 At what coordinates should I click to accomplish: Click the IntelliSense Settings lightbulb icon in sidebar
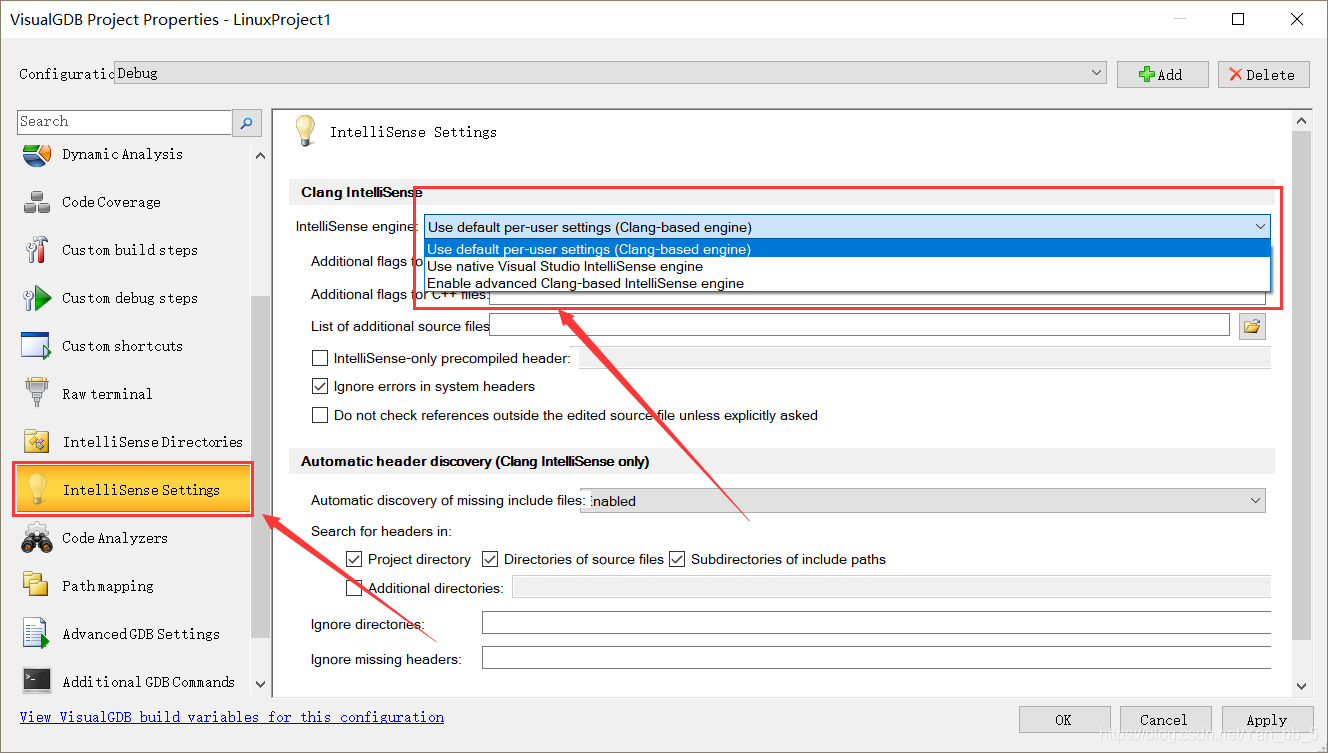(x=37, y=490)
